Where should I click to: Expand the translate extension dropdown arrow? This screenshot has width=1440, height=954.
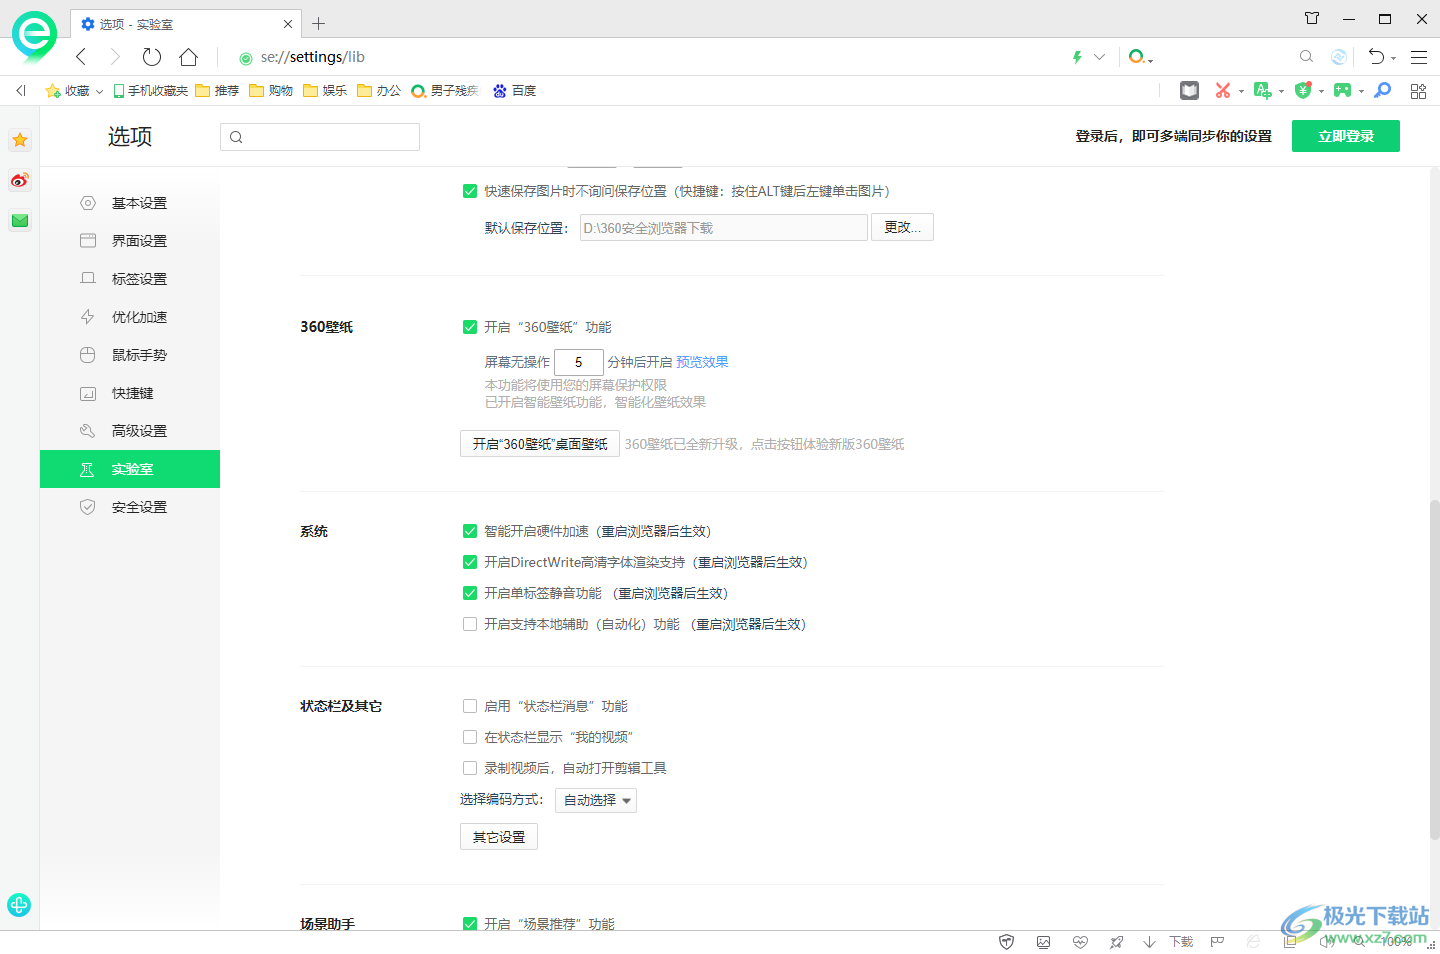[x=1281, y=92]
